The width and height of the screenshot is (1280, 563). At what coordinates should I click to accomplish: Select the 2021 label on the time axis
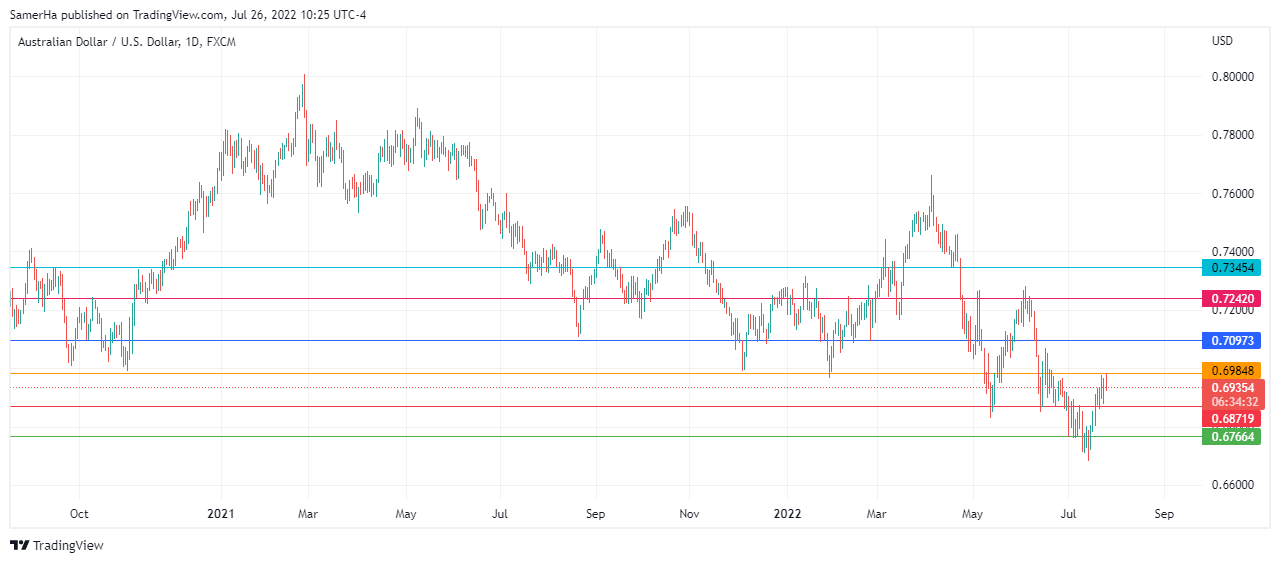coord(220,514)
